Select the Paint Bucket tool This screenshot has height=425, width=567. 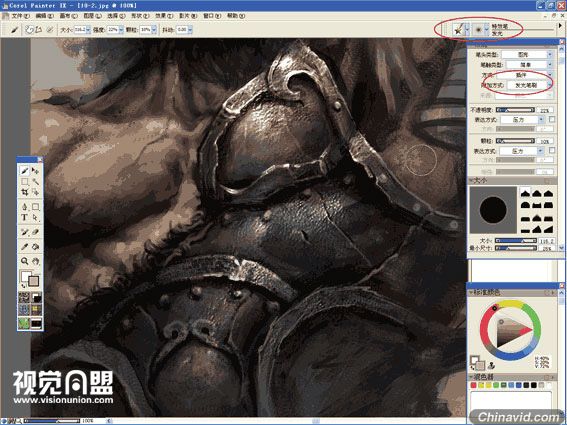(x=35, y=247)
